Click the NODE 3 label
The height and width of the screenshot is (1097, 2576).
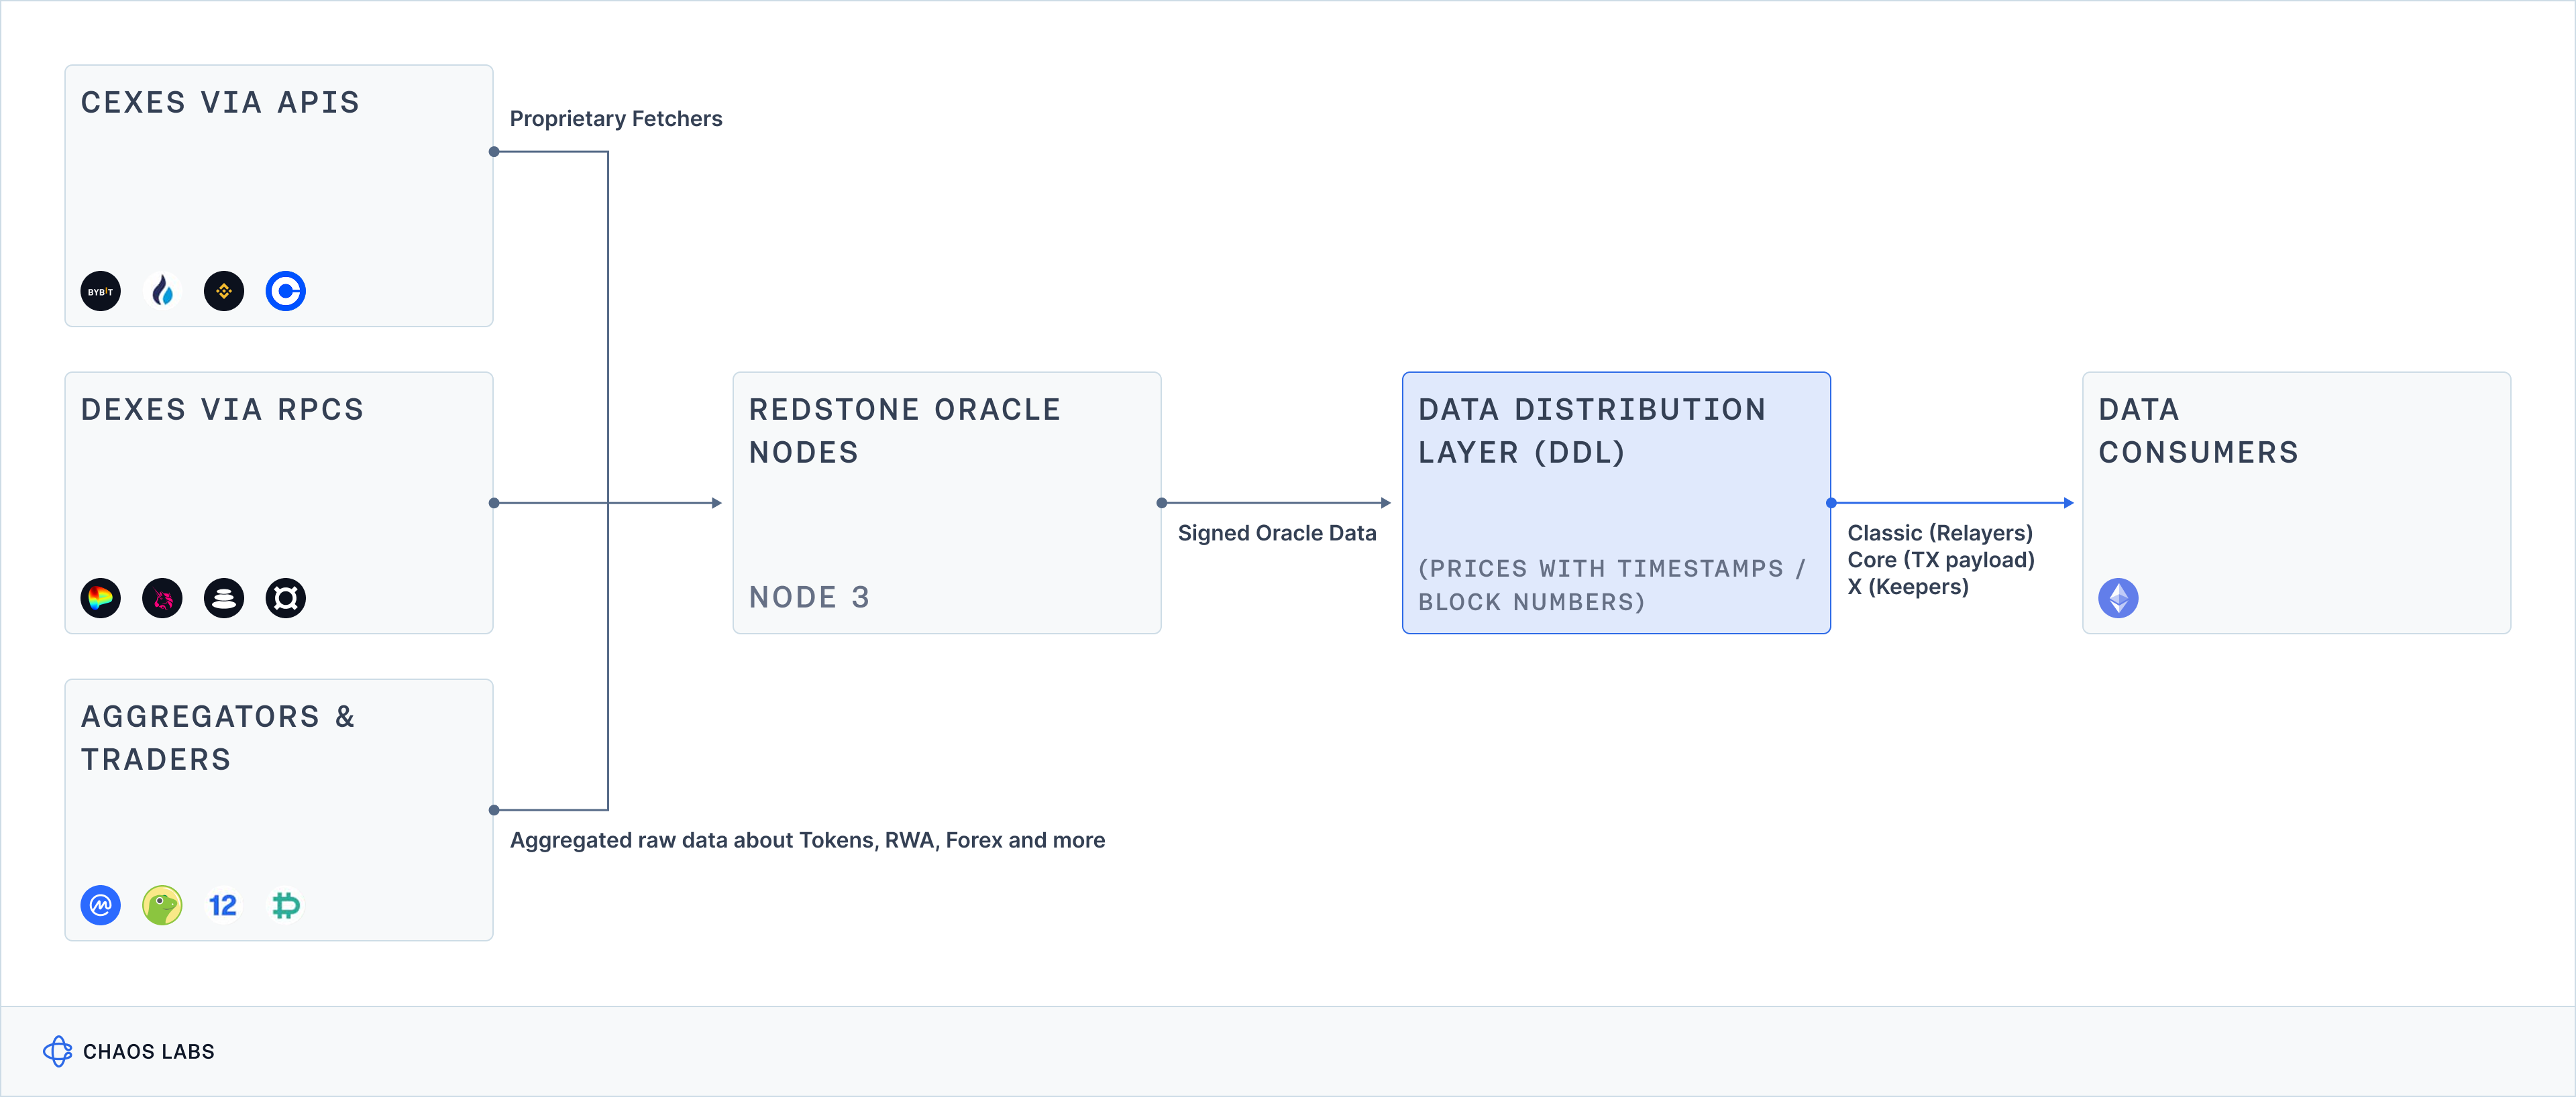tap(809, 597)
